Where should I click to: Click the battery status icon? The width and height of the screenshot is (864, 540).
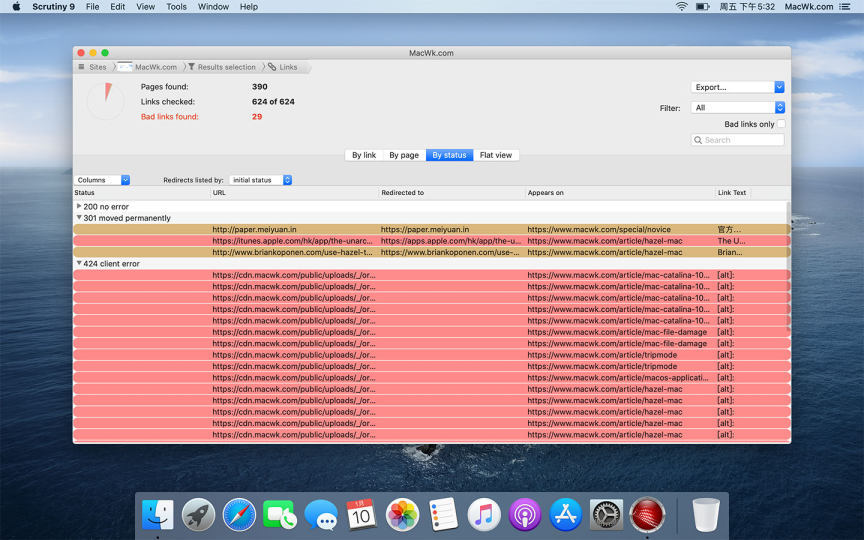(x=703, y=7)
